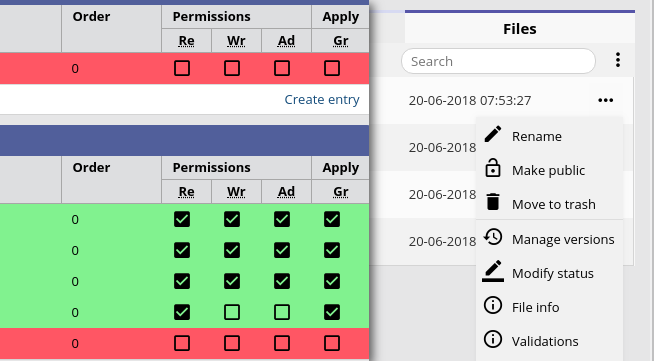Check the Re box in top red row
Screen dimensions: 654x361
[x=182, y=68]
